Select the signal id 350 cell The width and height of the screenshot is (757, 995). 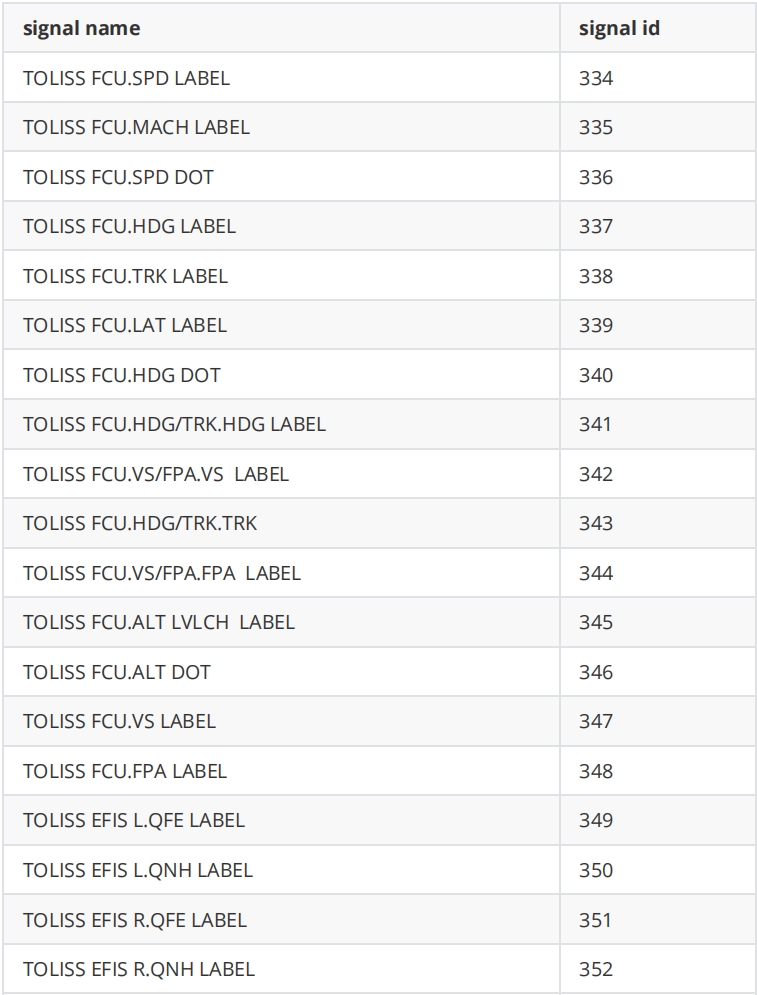pyautogui.click(x=596, y=870)
